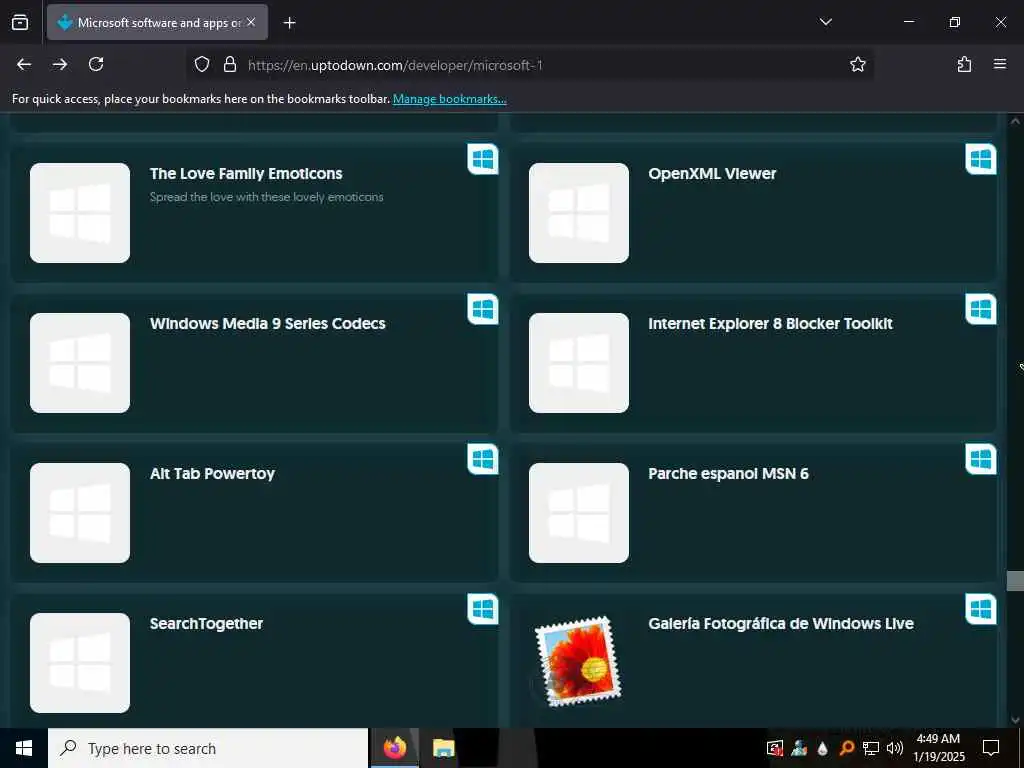Image resolution: width=1024 pixels, height=768 pixels.
Task: Click Windows badge on Internet Explorer 8 Blocker card
Action: 981,310
